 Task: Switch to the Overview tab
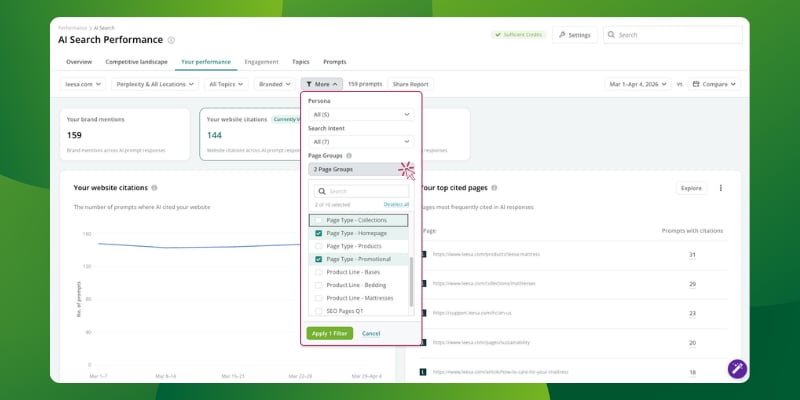tap(79, 62)
